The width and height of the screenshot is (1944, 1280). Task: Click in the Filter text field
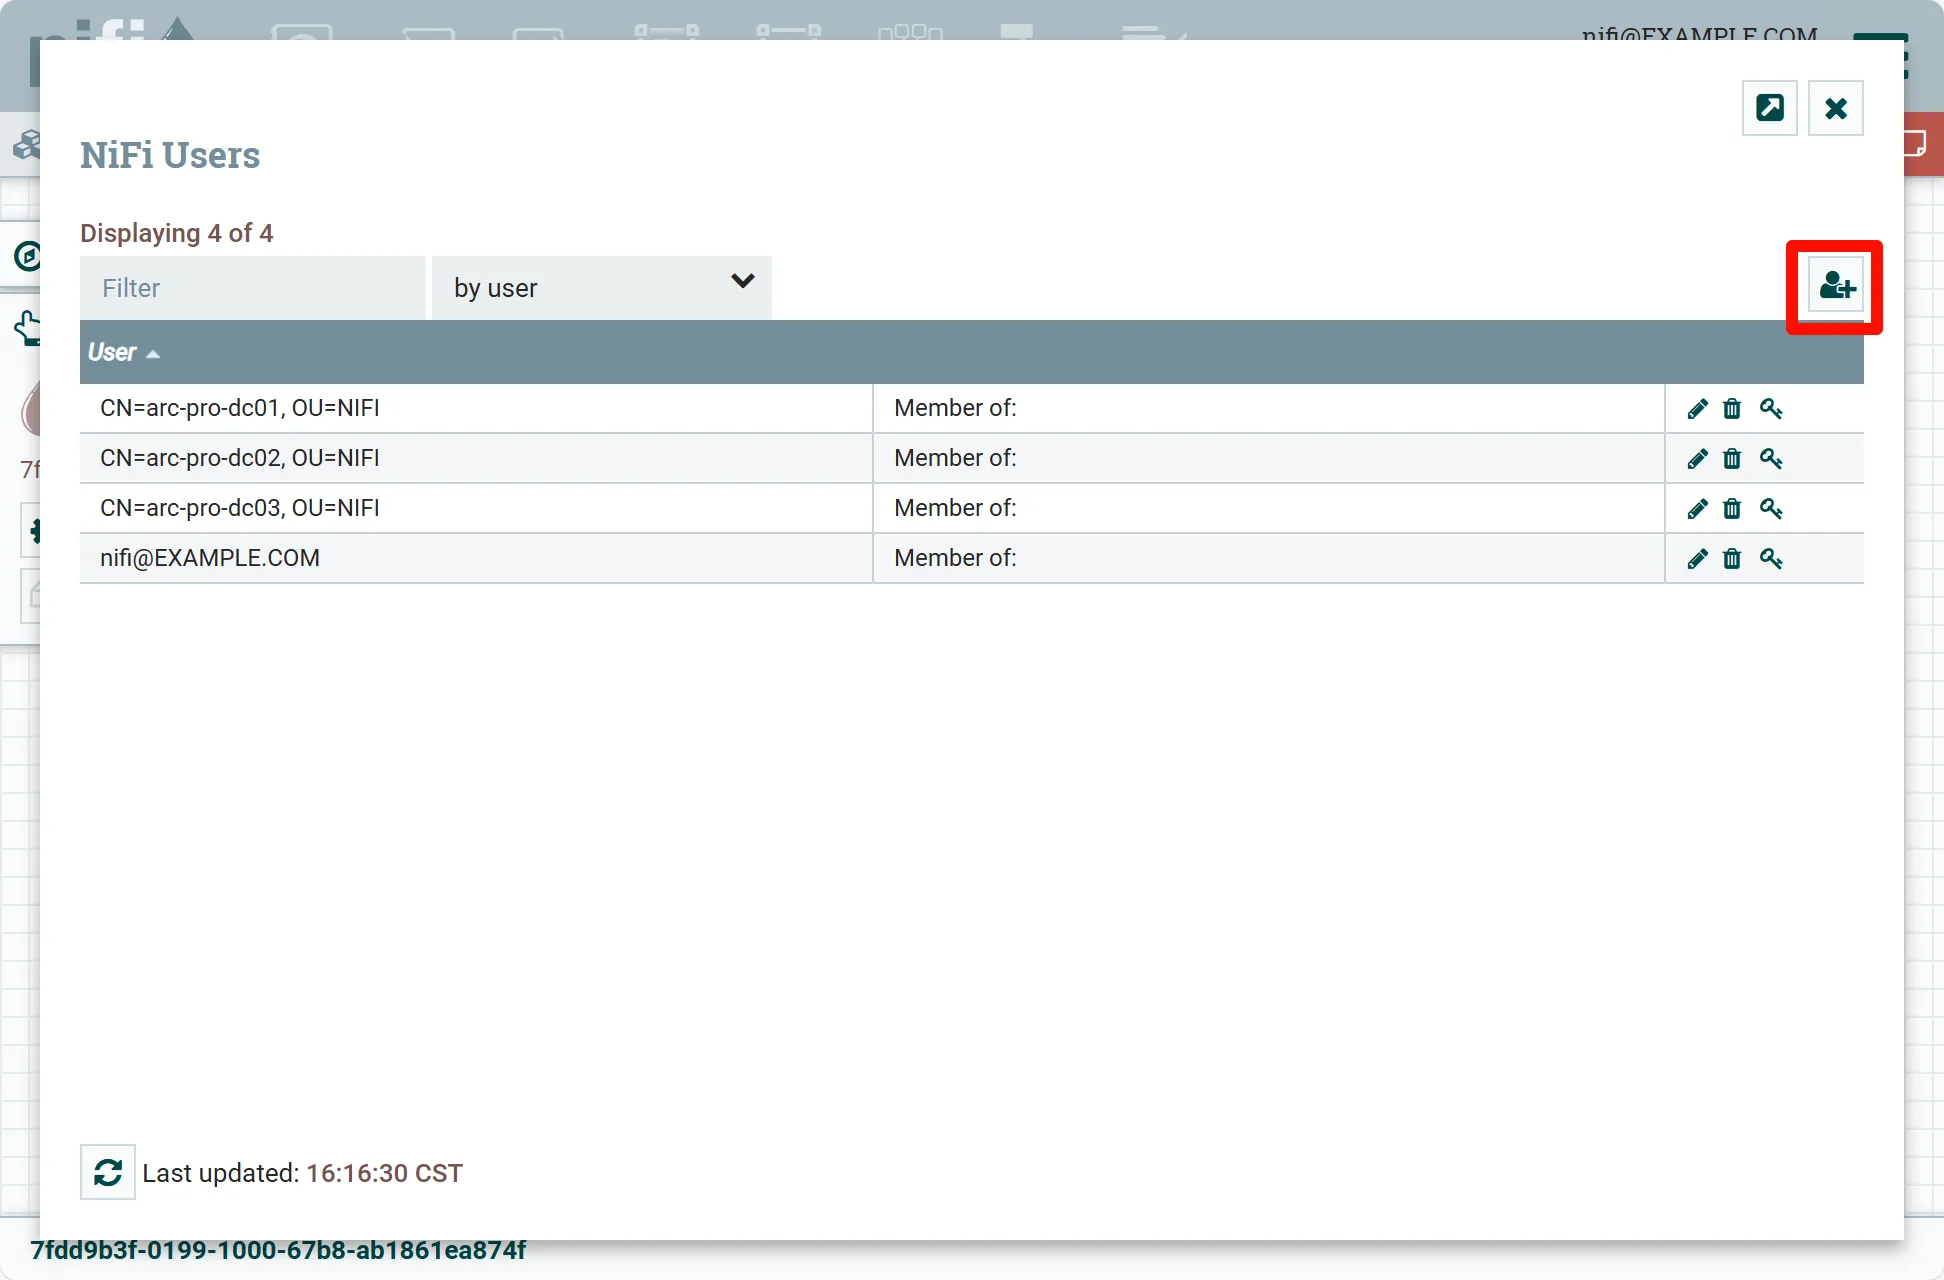(x=252, y=288)
